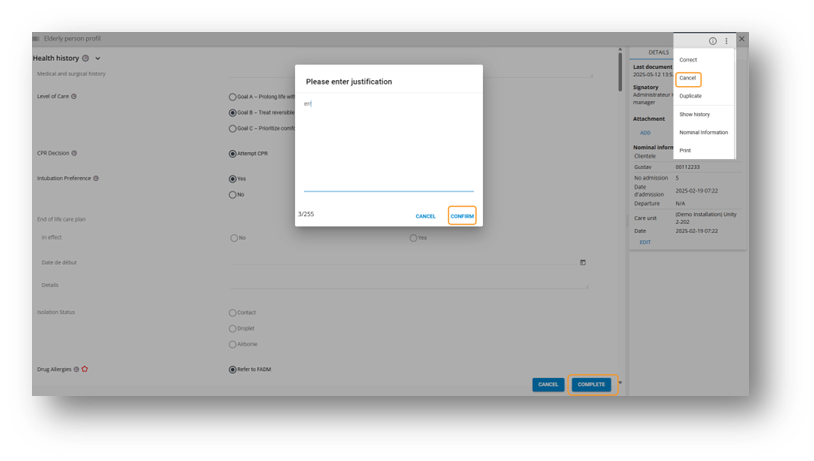Viewport: 814px width, 461px height.
Task: Open the three-dot more options icon
Action: point(726,41)
